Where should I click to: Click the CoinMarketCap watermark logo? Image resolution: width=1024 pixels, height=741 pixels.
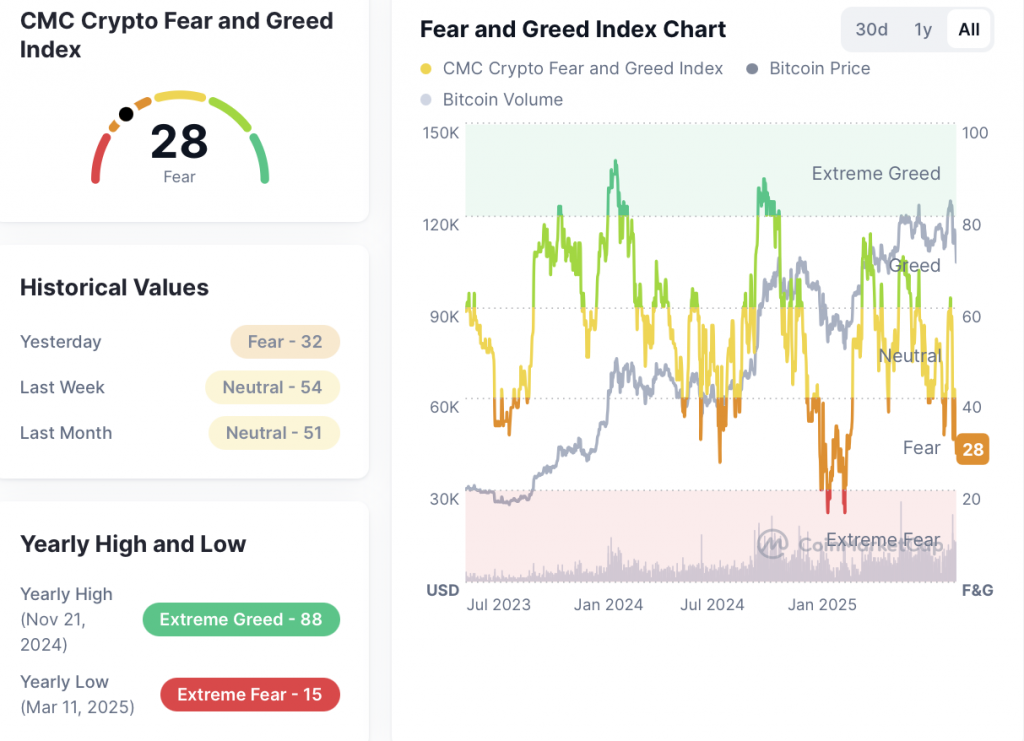point(772,543)
